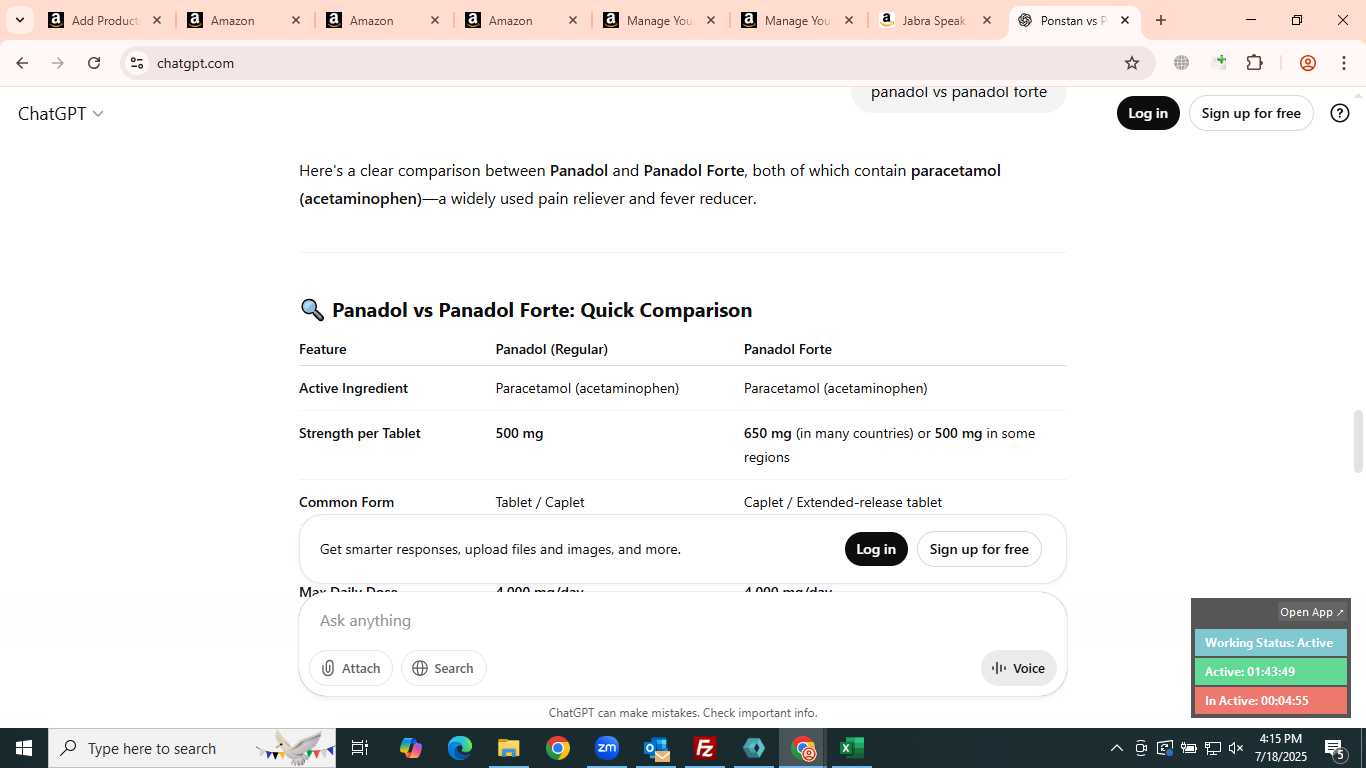The image size is (1366, 768).
Task: Expand the ChatGPT model dropdown
Action: (x=61, y=114)
